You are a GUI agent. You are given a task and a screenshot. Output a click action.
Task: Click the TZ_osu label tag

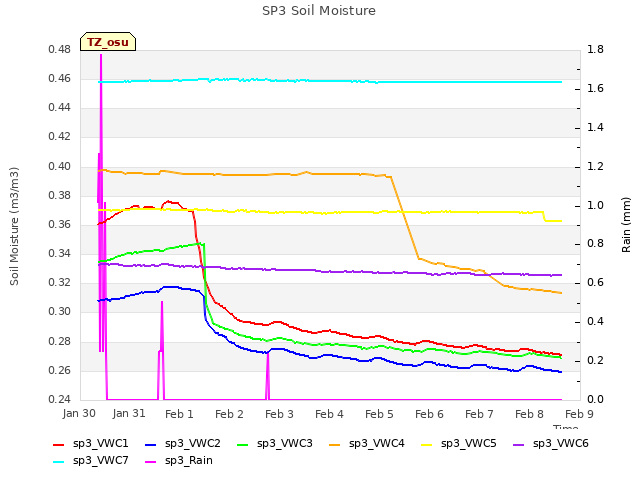click(108, 42)
